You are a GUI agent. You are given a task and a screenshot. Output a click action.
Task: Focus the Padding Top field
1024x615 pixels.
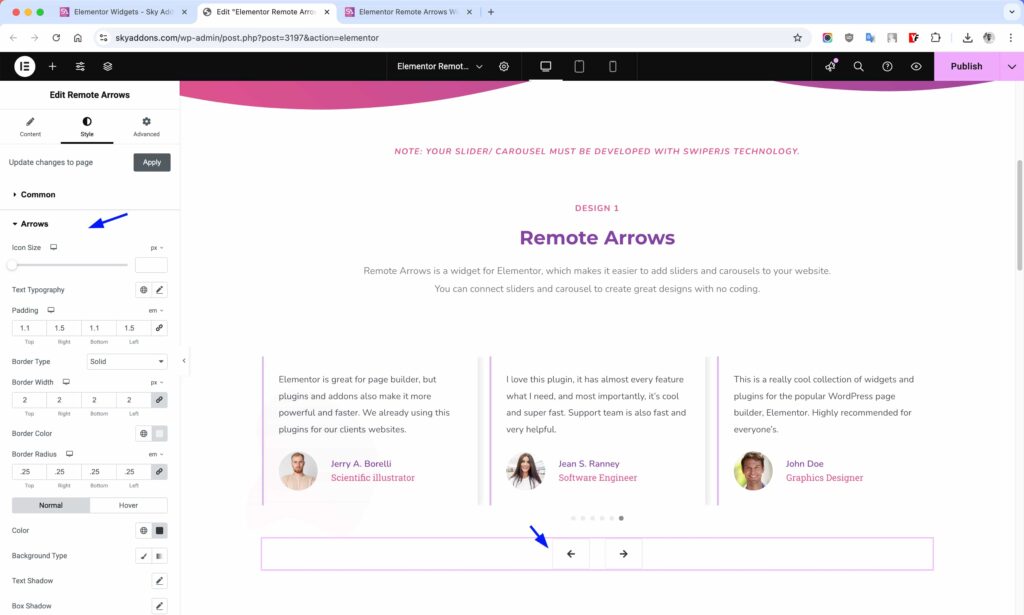[29, 328]
